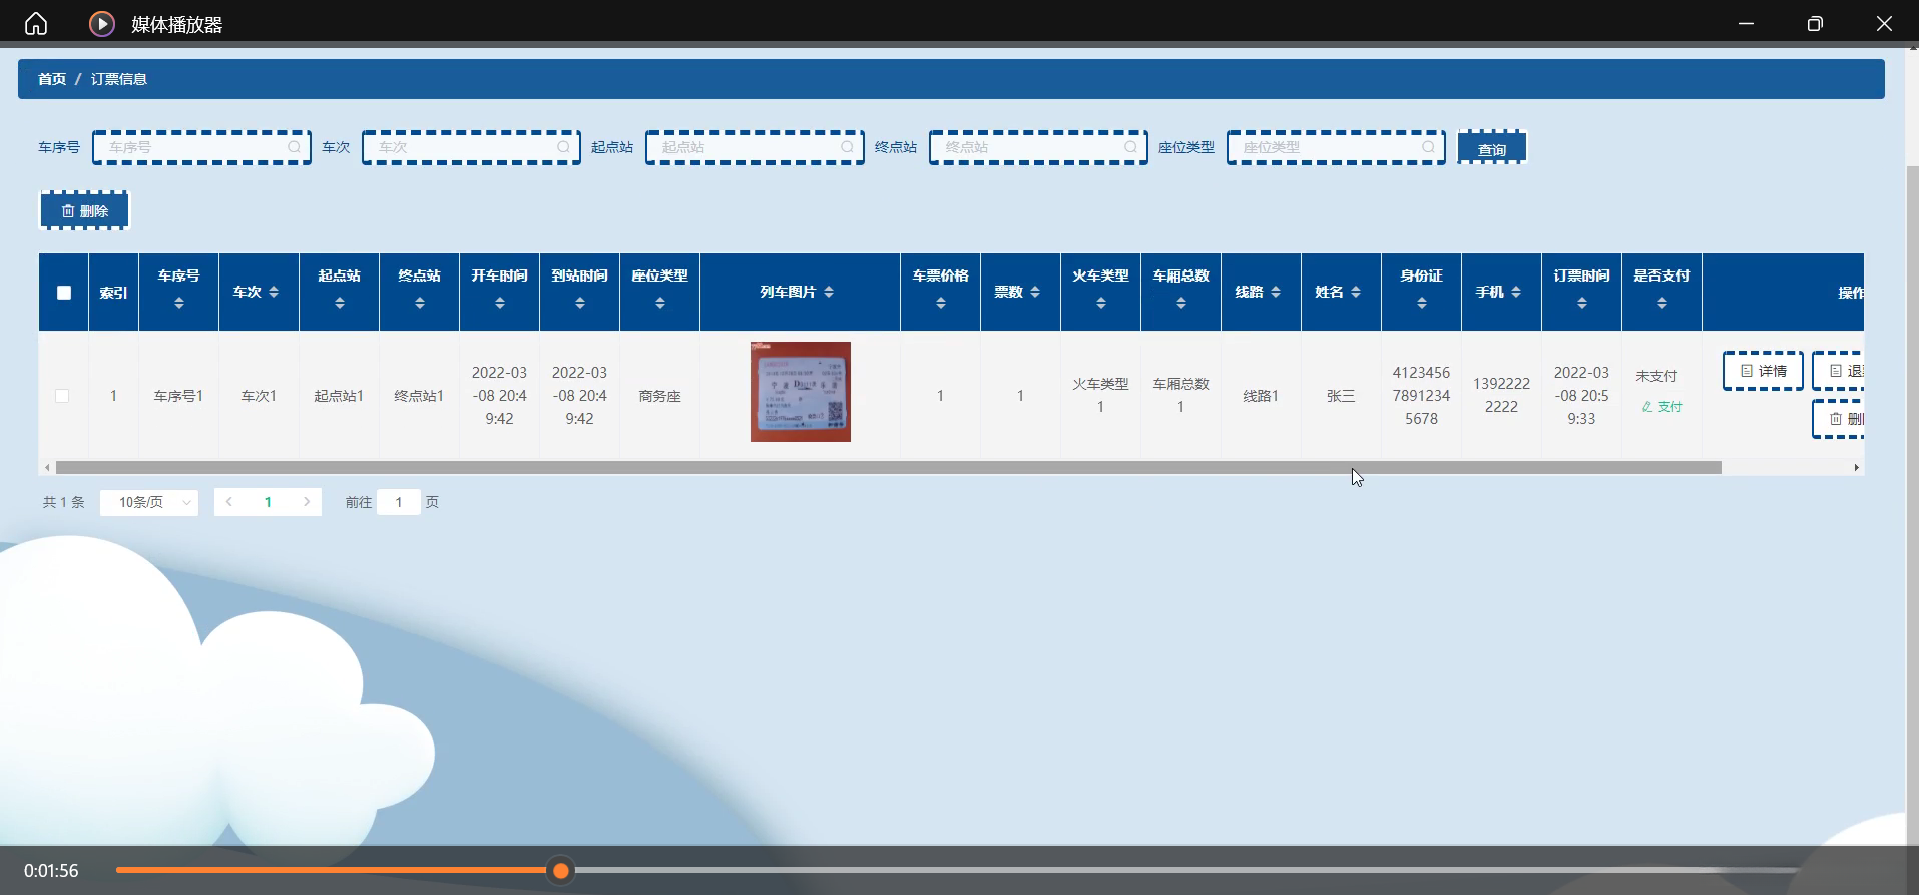
Task: Click the search icon in the 车次 field
Action: pyautogui.click(x=563, y=147)
